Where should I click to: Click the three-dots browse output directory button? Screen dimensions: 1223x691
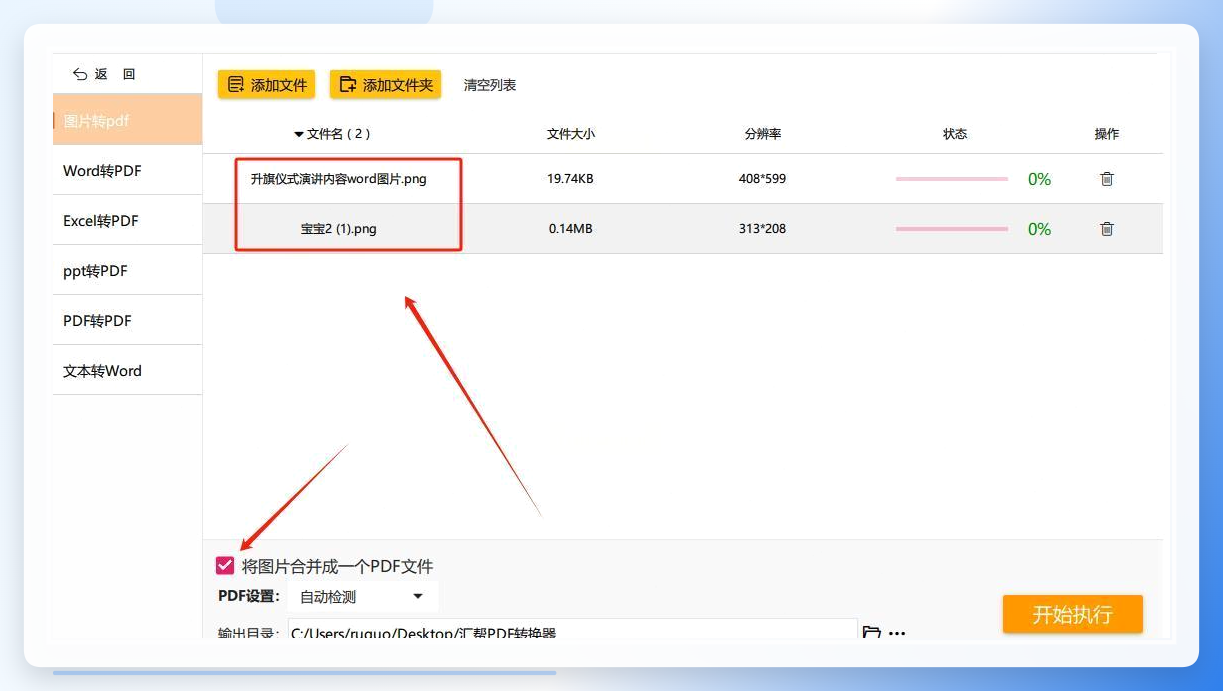[897, 633]
